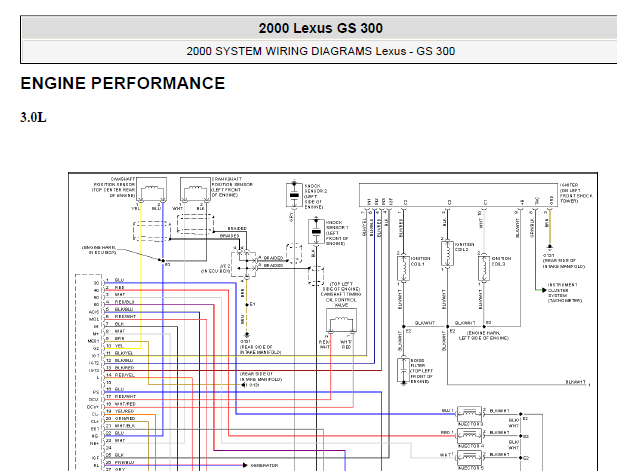Click the ground symbol below igniter GND pin

[550, 247]
